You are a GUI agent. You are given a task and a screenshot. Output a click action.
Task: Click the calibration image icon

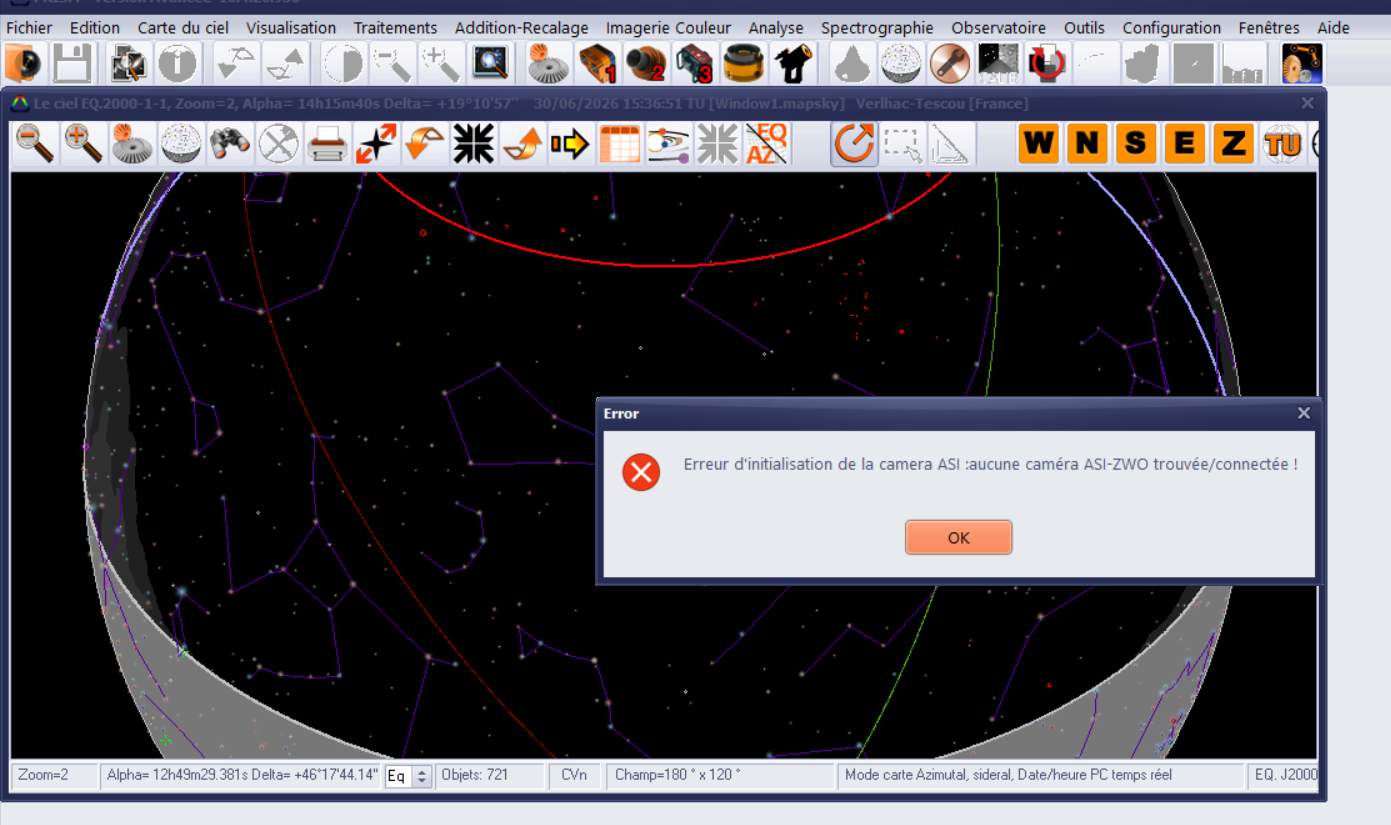(x=998, y=64)
